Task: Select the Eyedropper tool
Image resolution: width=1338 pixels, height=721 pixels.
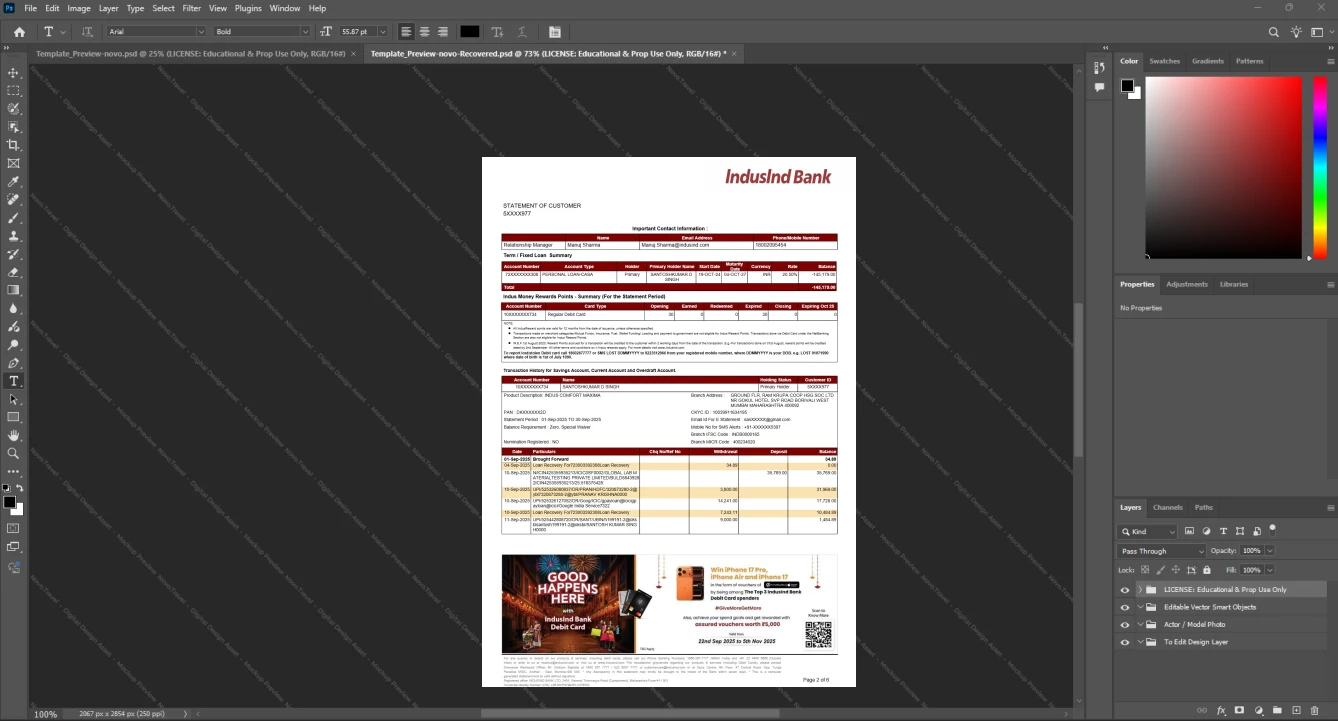Action: point(14,181)
